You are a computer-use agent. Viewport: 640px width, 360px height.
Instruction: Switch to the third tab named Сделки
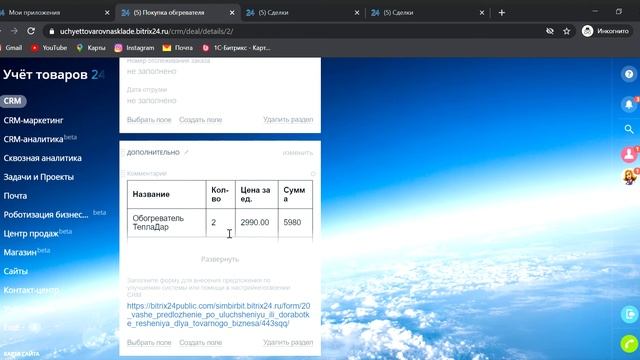click(x=303, y=13)
